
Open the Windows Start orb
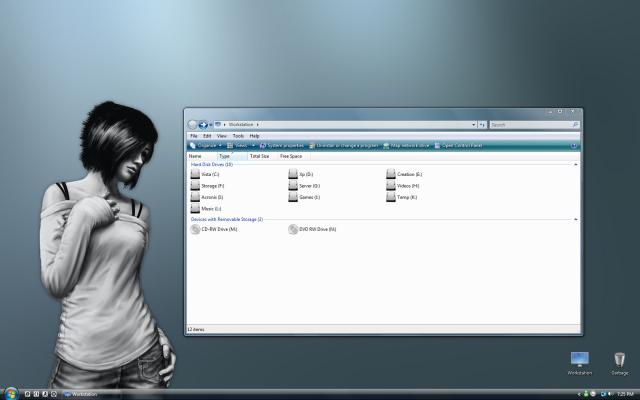(x=11, y=393)
